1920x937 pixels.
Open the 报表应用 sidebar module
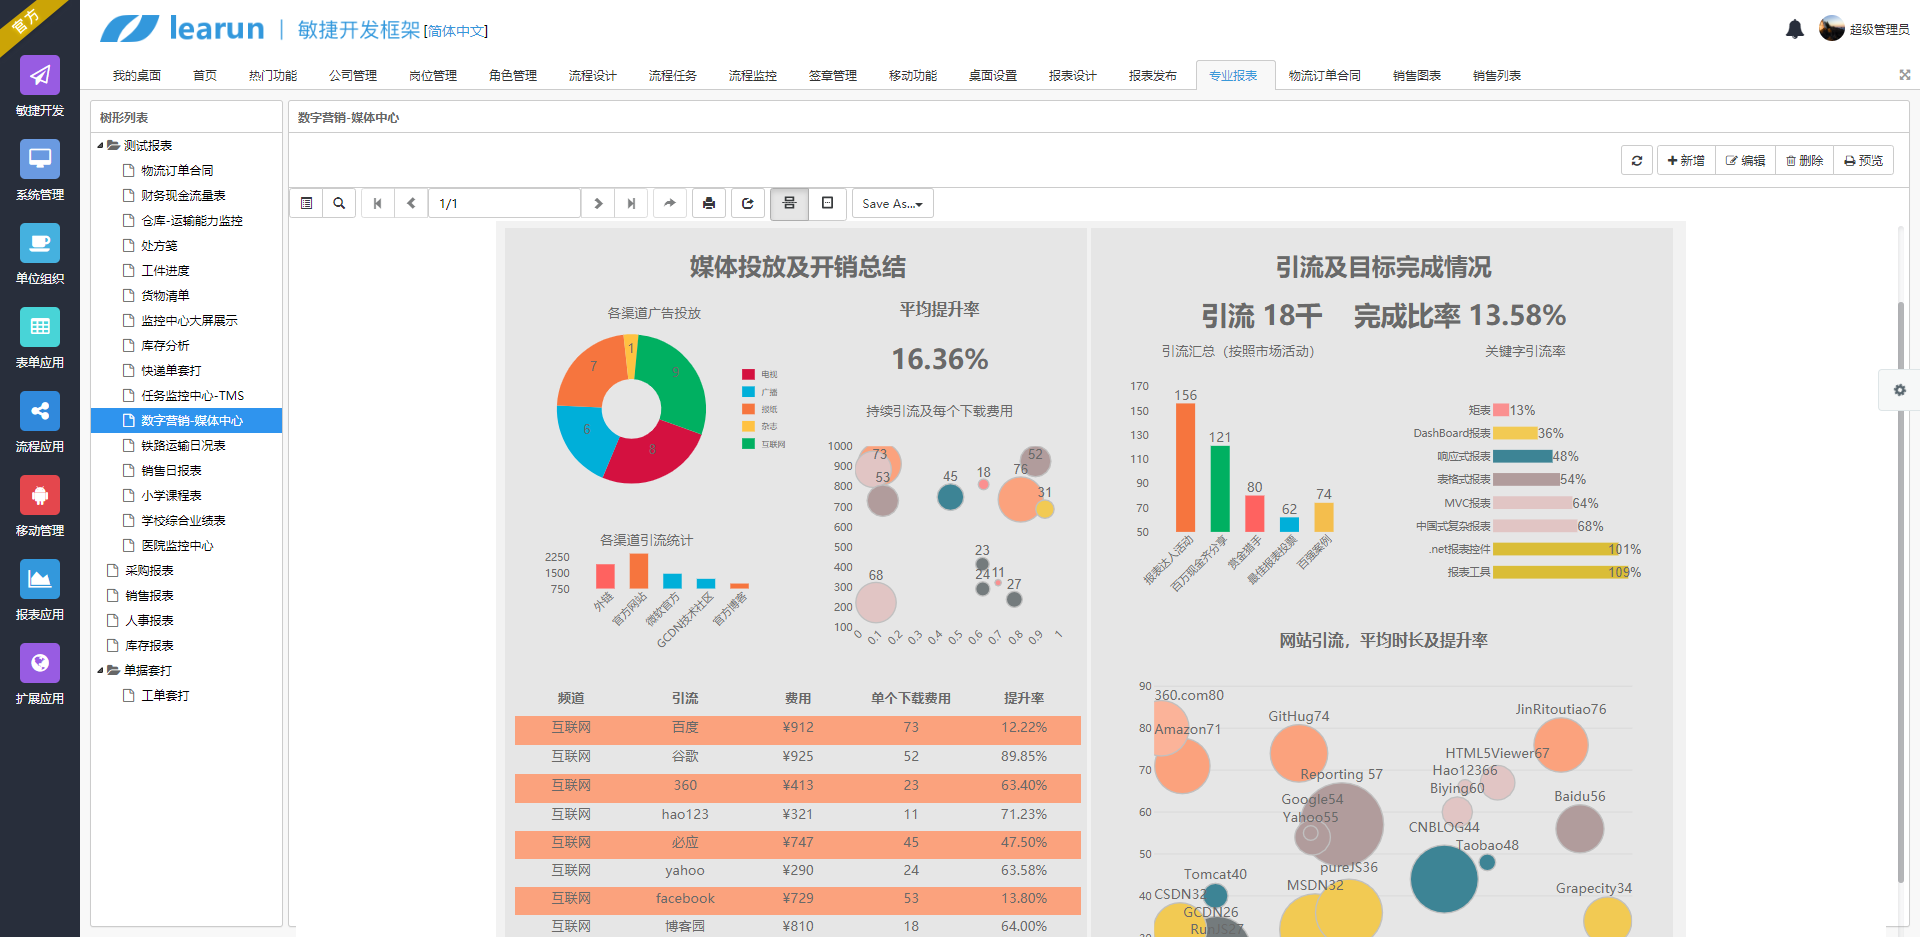(x=40, y=591)
